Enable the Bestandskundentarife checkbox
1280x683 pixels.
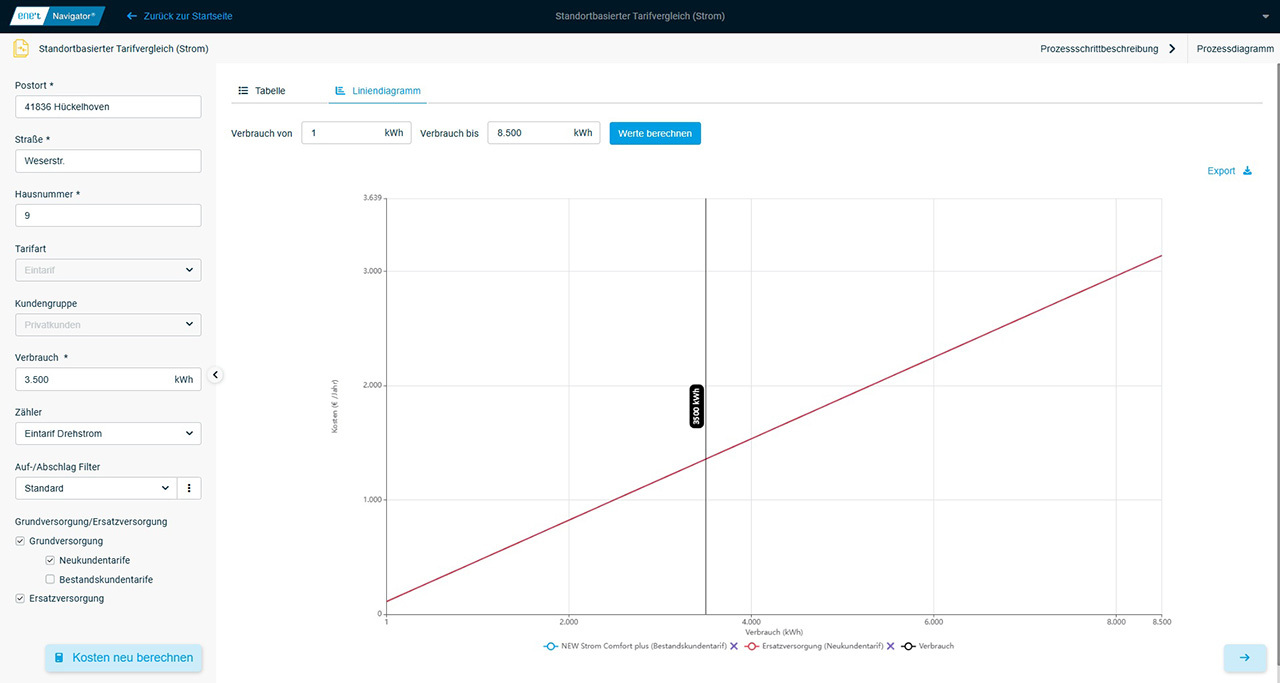(50, 579)
